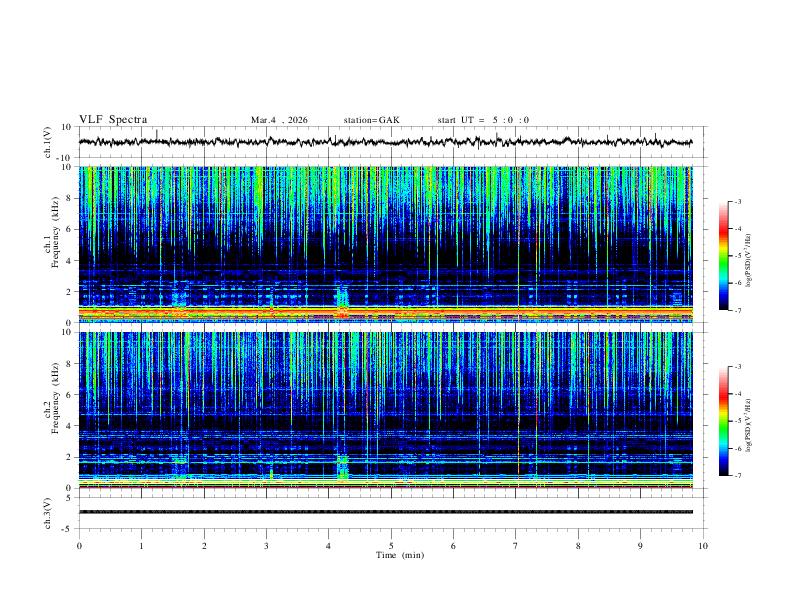Click the ch.1 color bar tick "-3"
The width and height of the screenshot is (792, 612).
tap(737, 201)
